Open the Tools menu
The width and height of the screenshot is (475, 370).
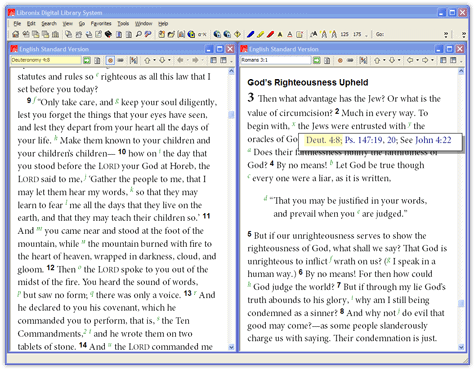(123, 24)
